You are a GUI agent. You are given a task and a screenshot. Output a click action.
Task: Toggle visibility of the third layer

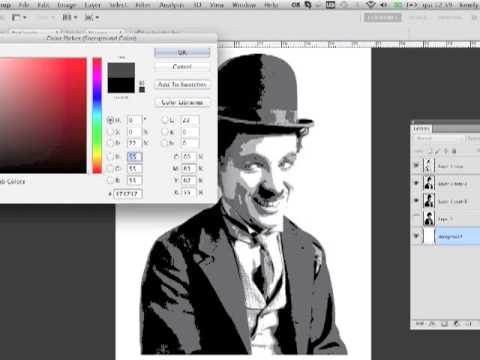pos(416,201)
